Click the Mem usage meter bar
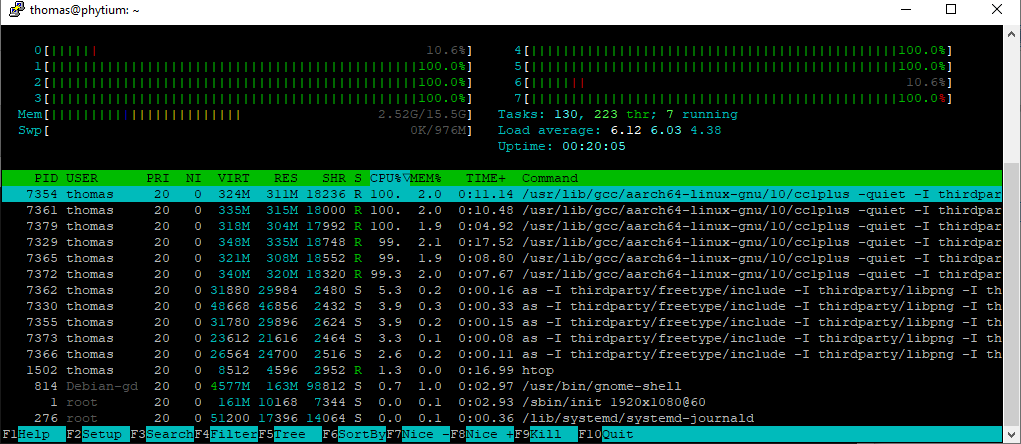 pos(240,114)
